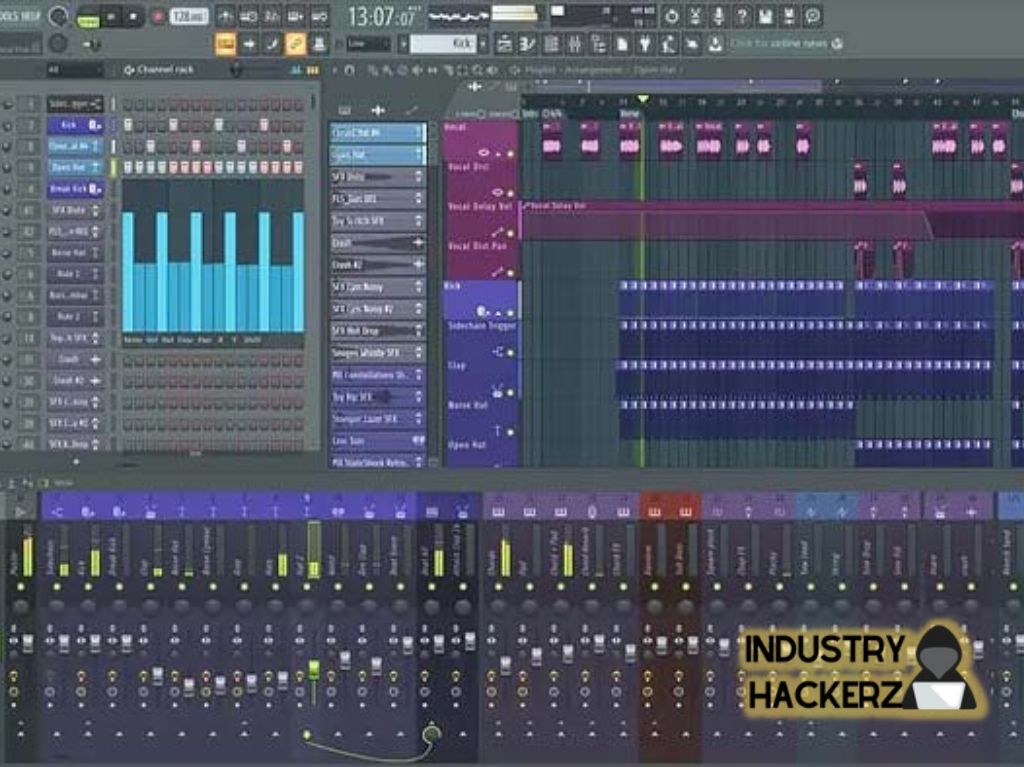Toggle the green Pat/Song mode switch
This screenshot has width=1024, height=767.
coord(87,20)
